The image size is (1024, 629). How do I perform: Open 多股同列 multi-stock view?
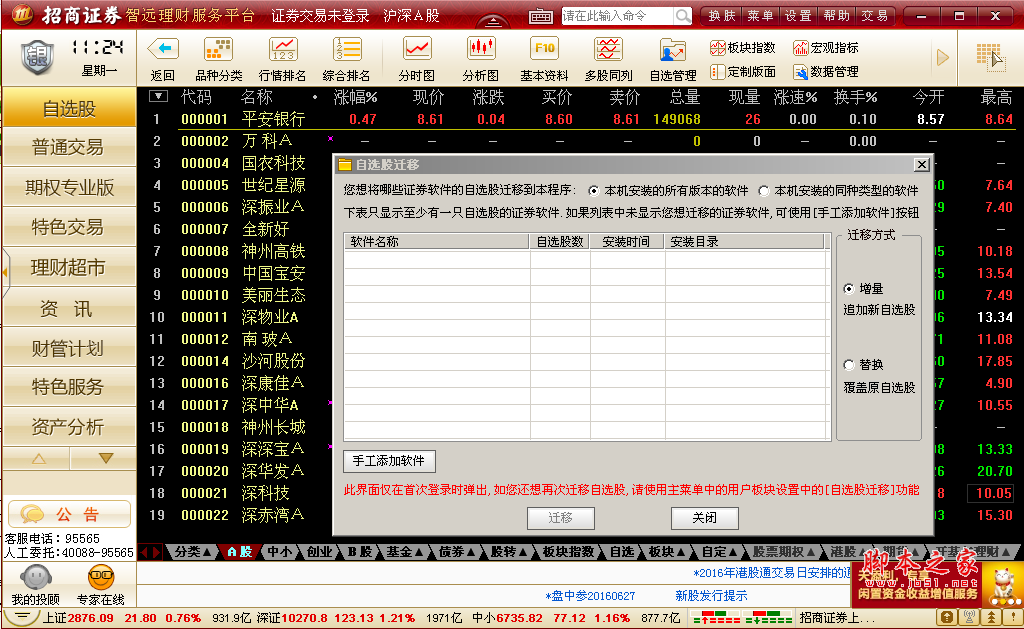coord(608,49)
